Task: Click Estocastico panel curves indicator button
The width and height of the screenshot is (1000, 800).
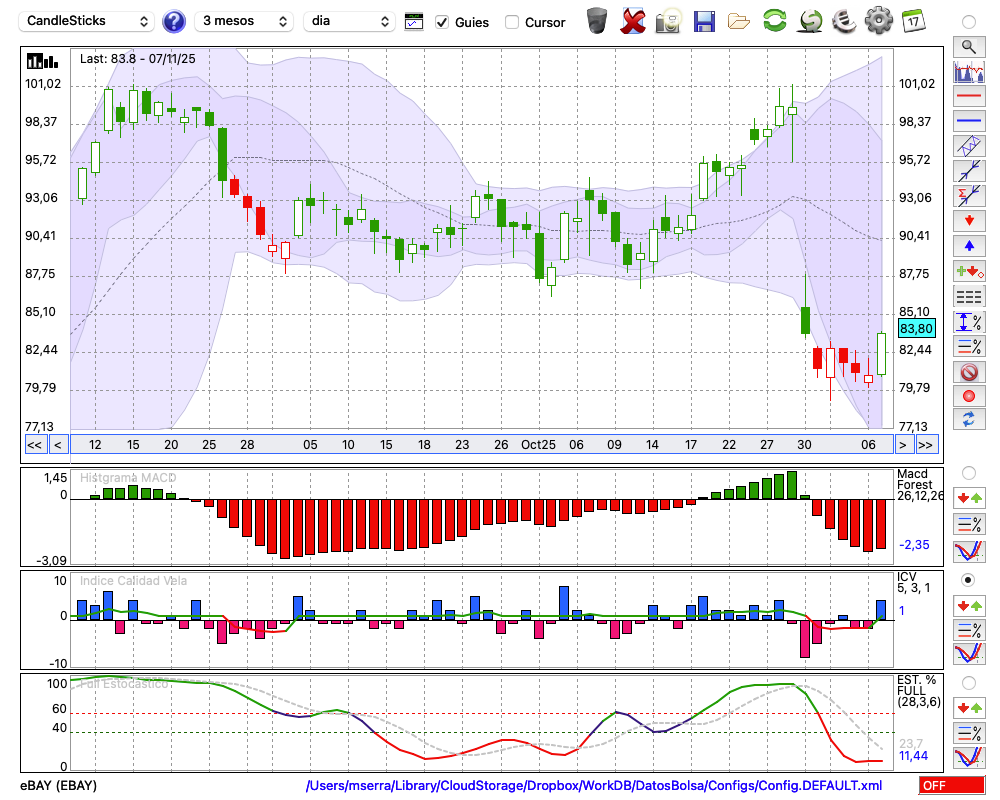Action: (969, 757)
